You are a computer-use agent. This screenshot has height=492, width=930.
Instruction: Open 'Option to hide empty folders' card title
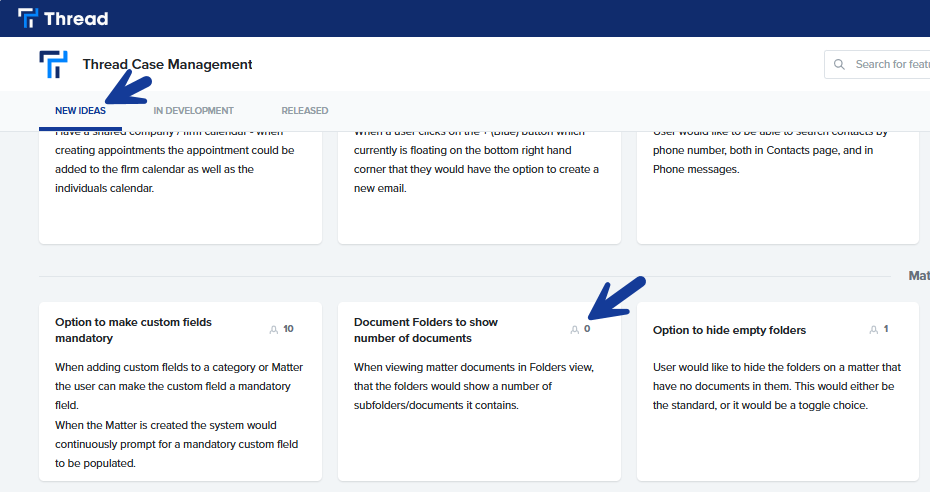730,330
